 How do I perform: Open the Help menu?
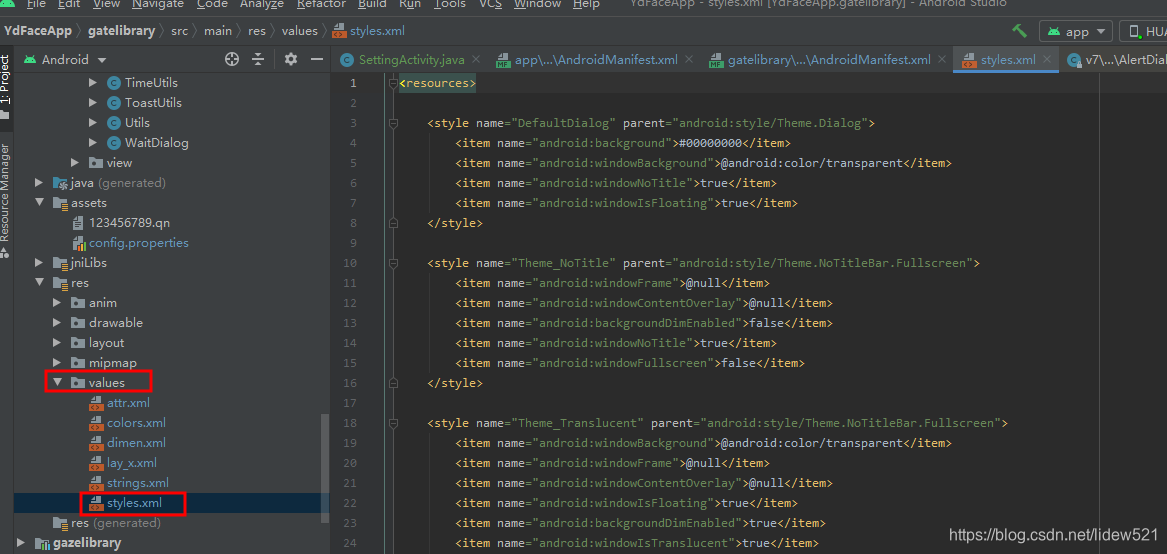(x=586, y=4)
